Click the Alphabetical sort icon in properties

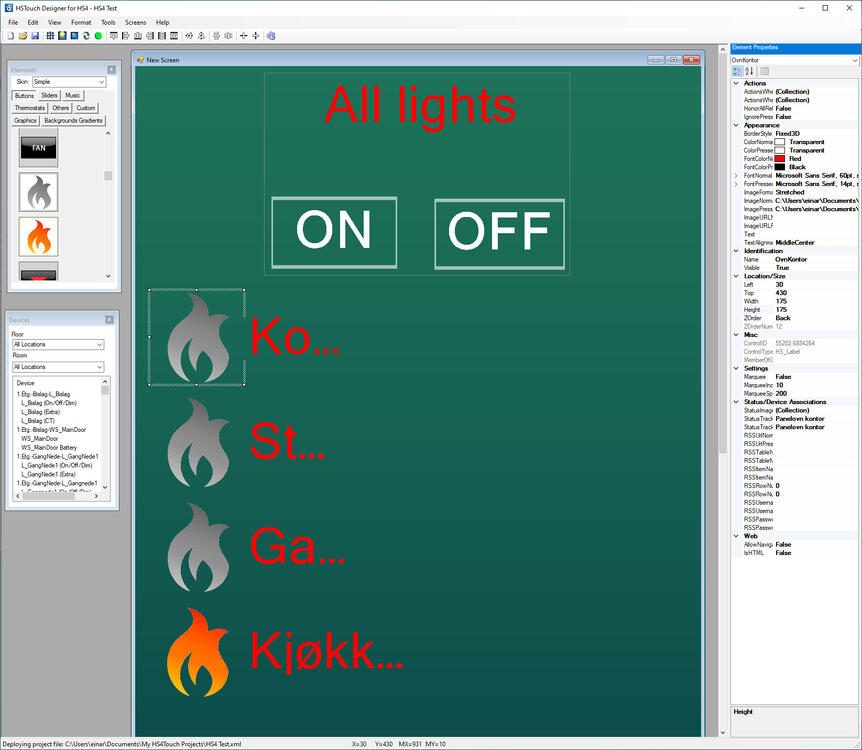[749, 71]
